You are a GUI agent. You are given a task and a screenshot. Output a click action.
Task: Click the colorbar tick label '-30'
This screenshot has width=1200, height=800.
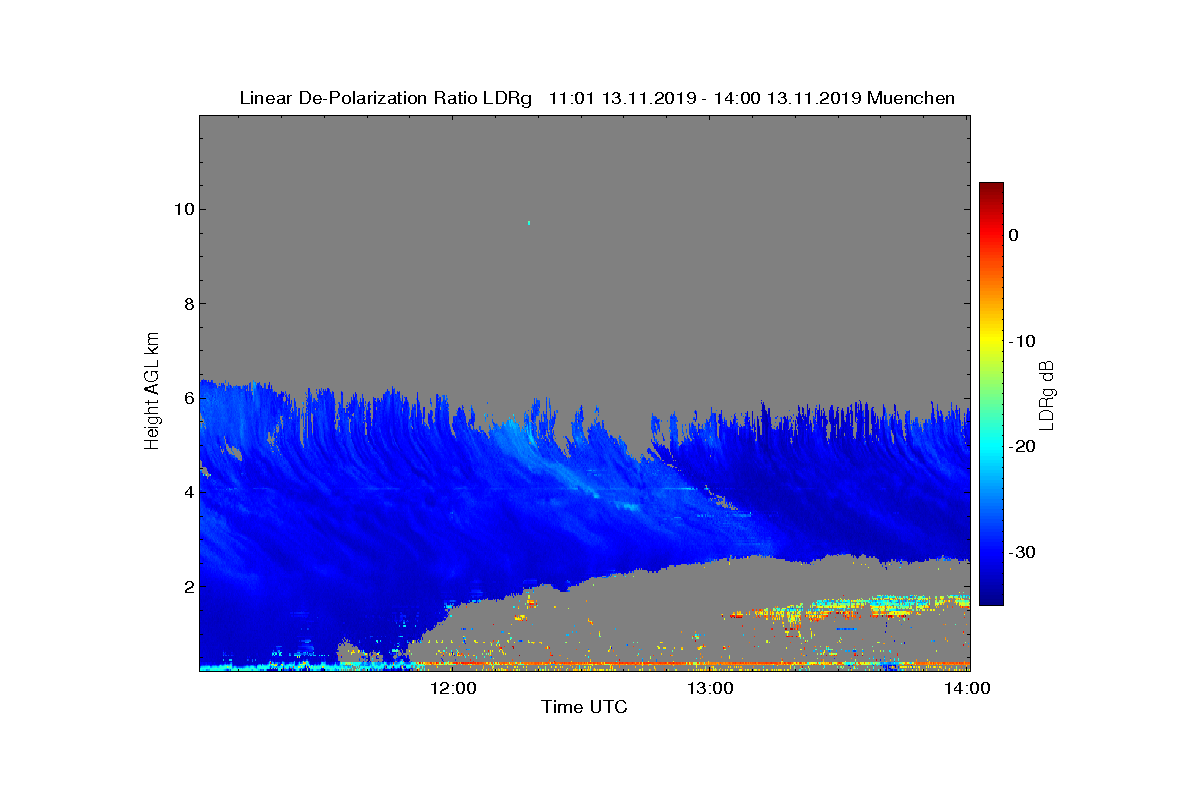tap(1022, 552)
